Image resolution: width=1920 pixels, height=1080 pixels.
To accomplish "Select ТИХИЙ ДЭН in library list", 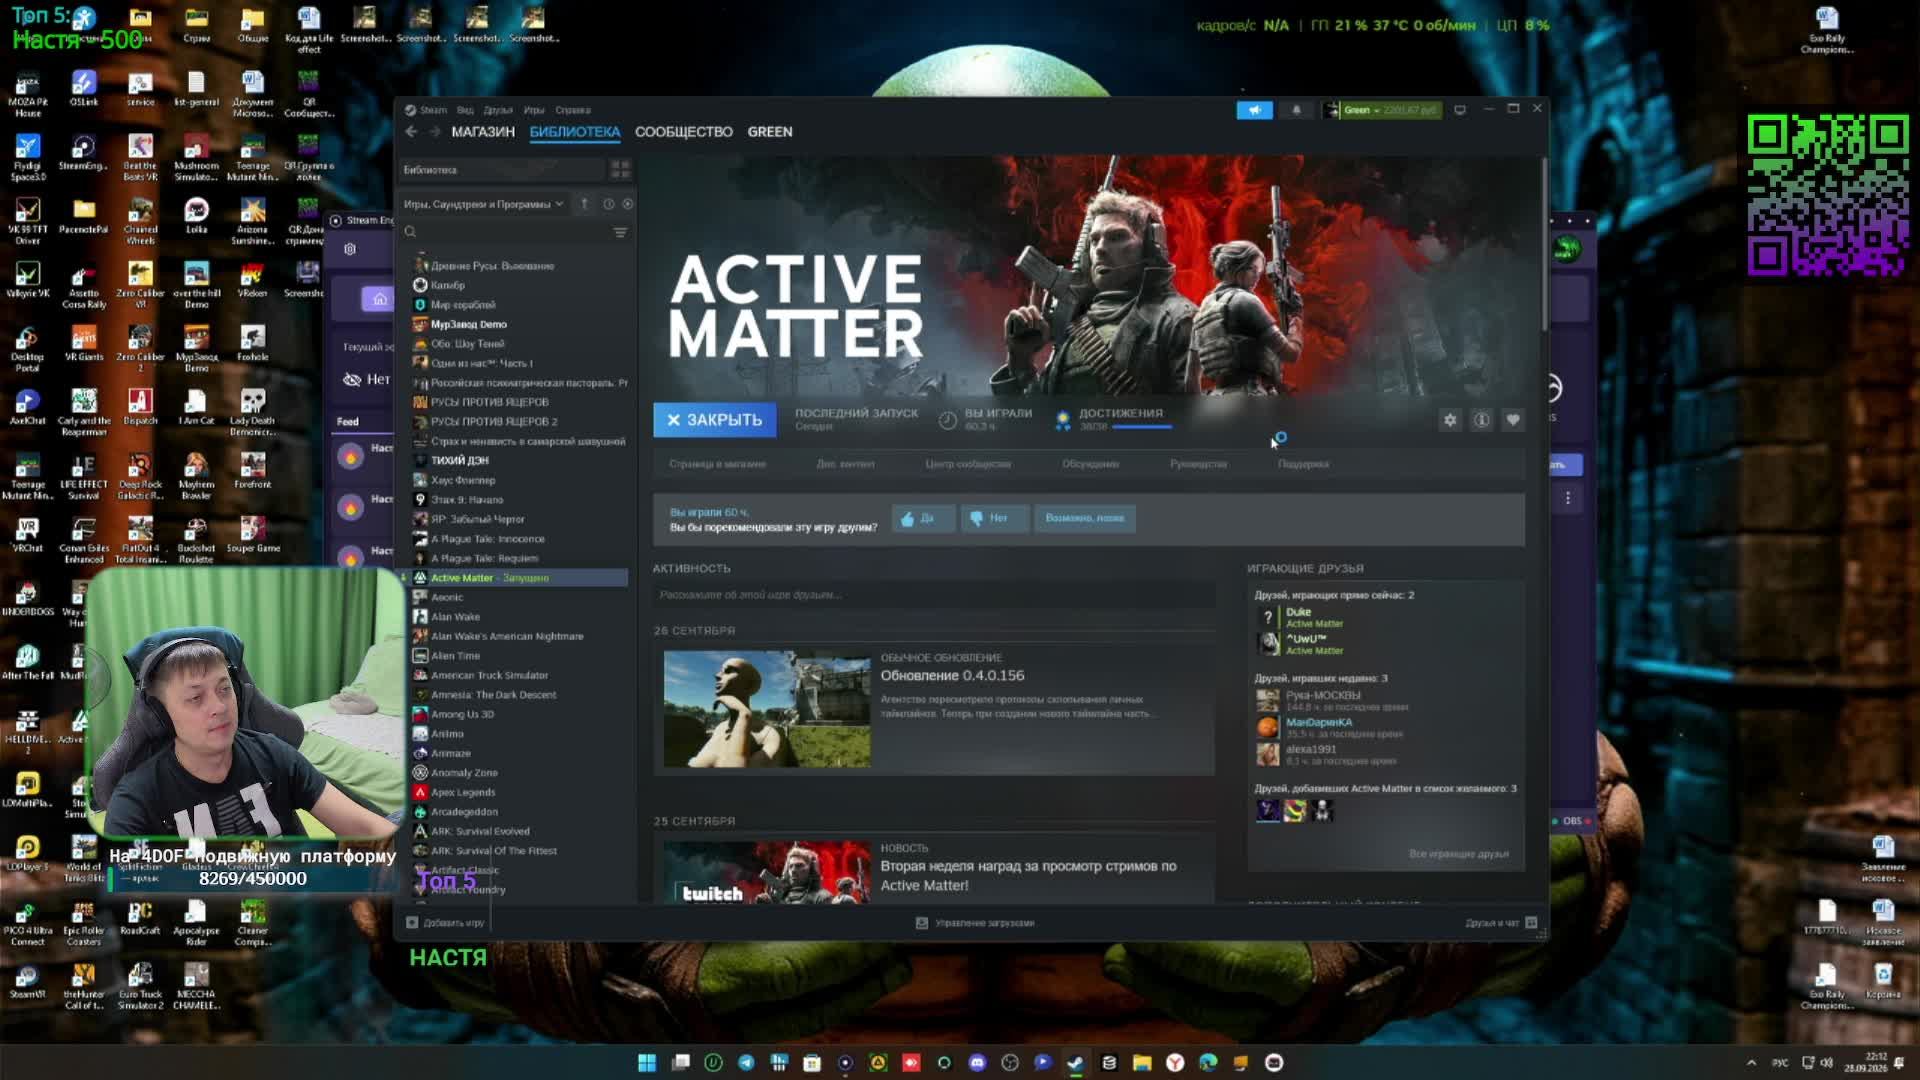I will coord(459,460).
